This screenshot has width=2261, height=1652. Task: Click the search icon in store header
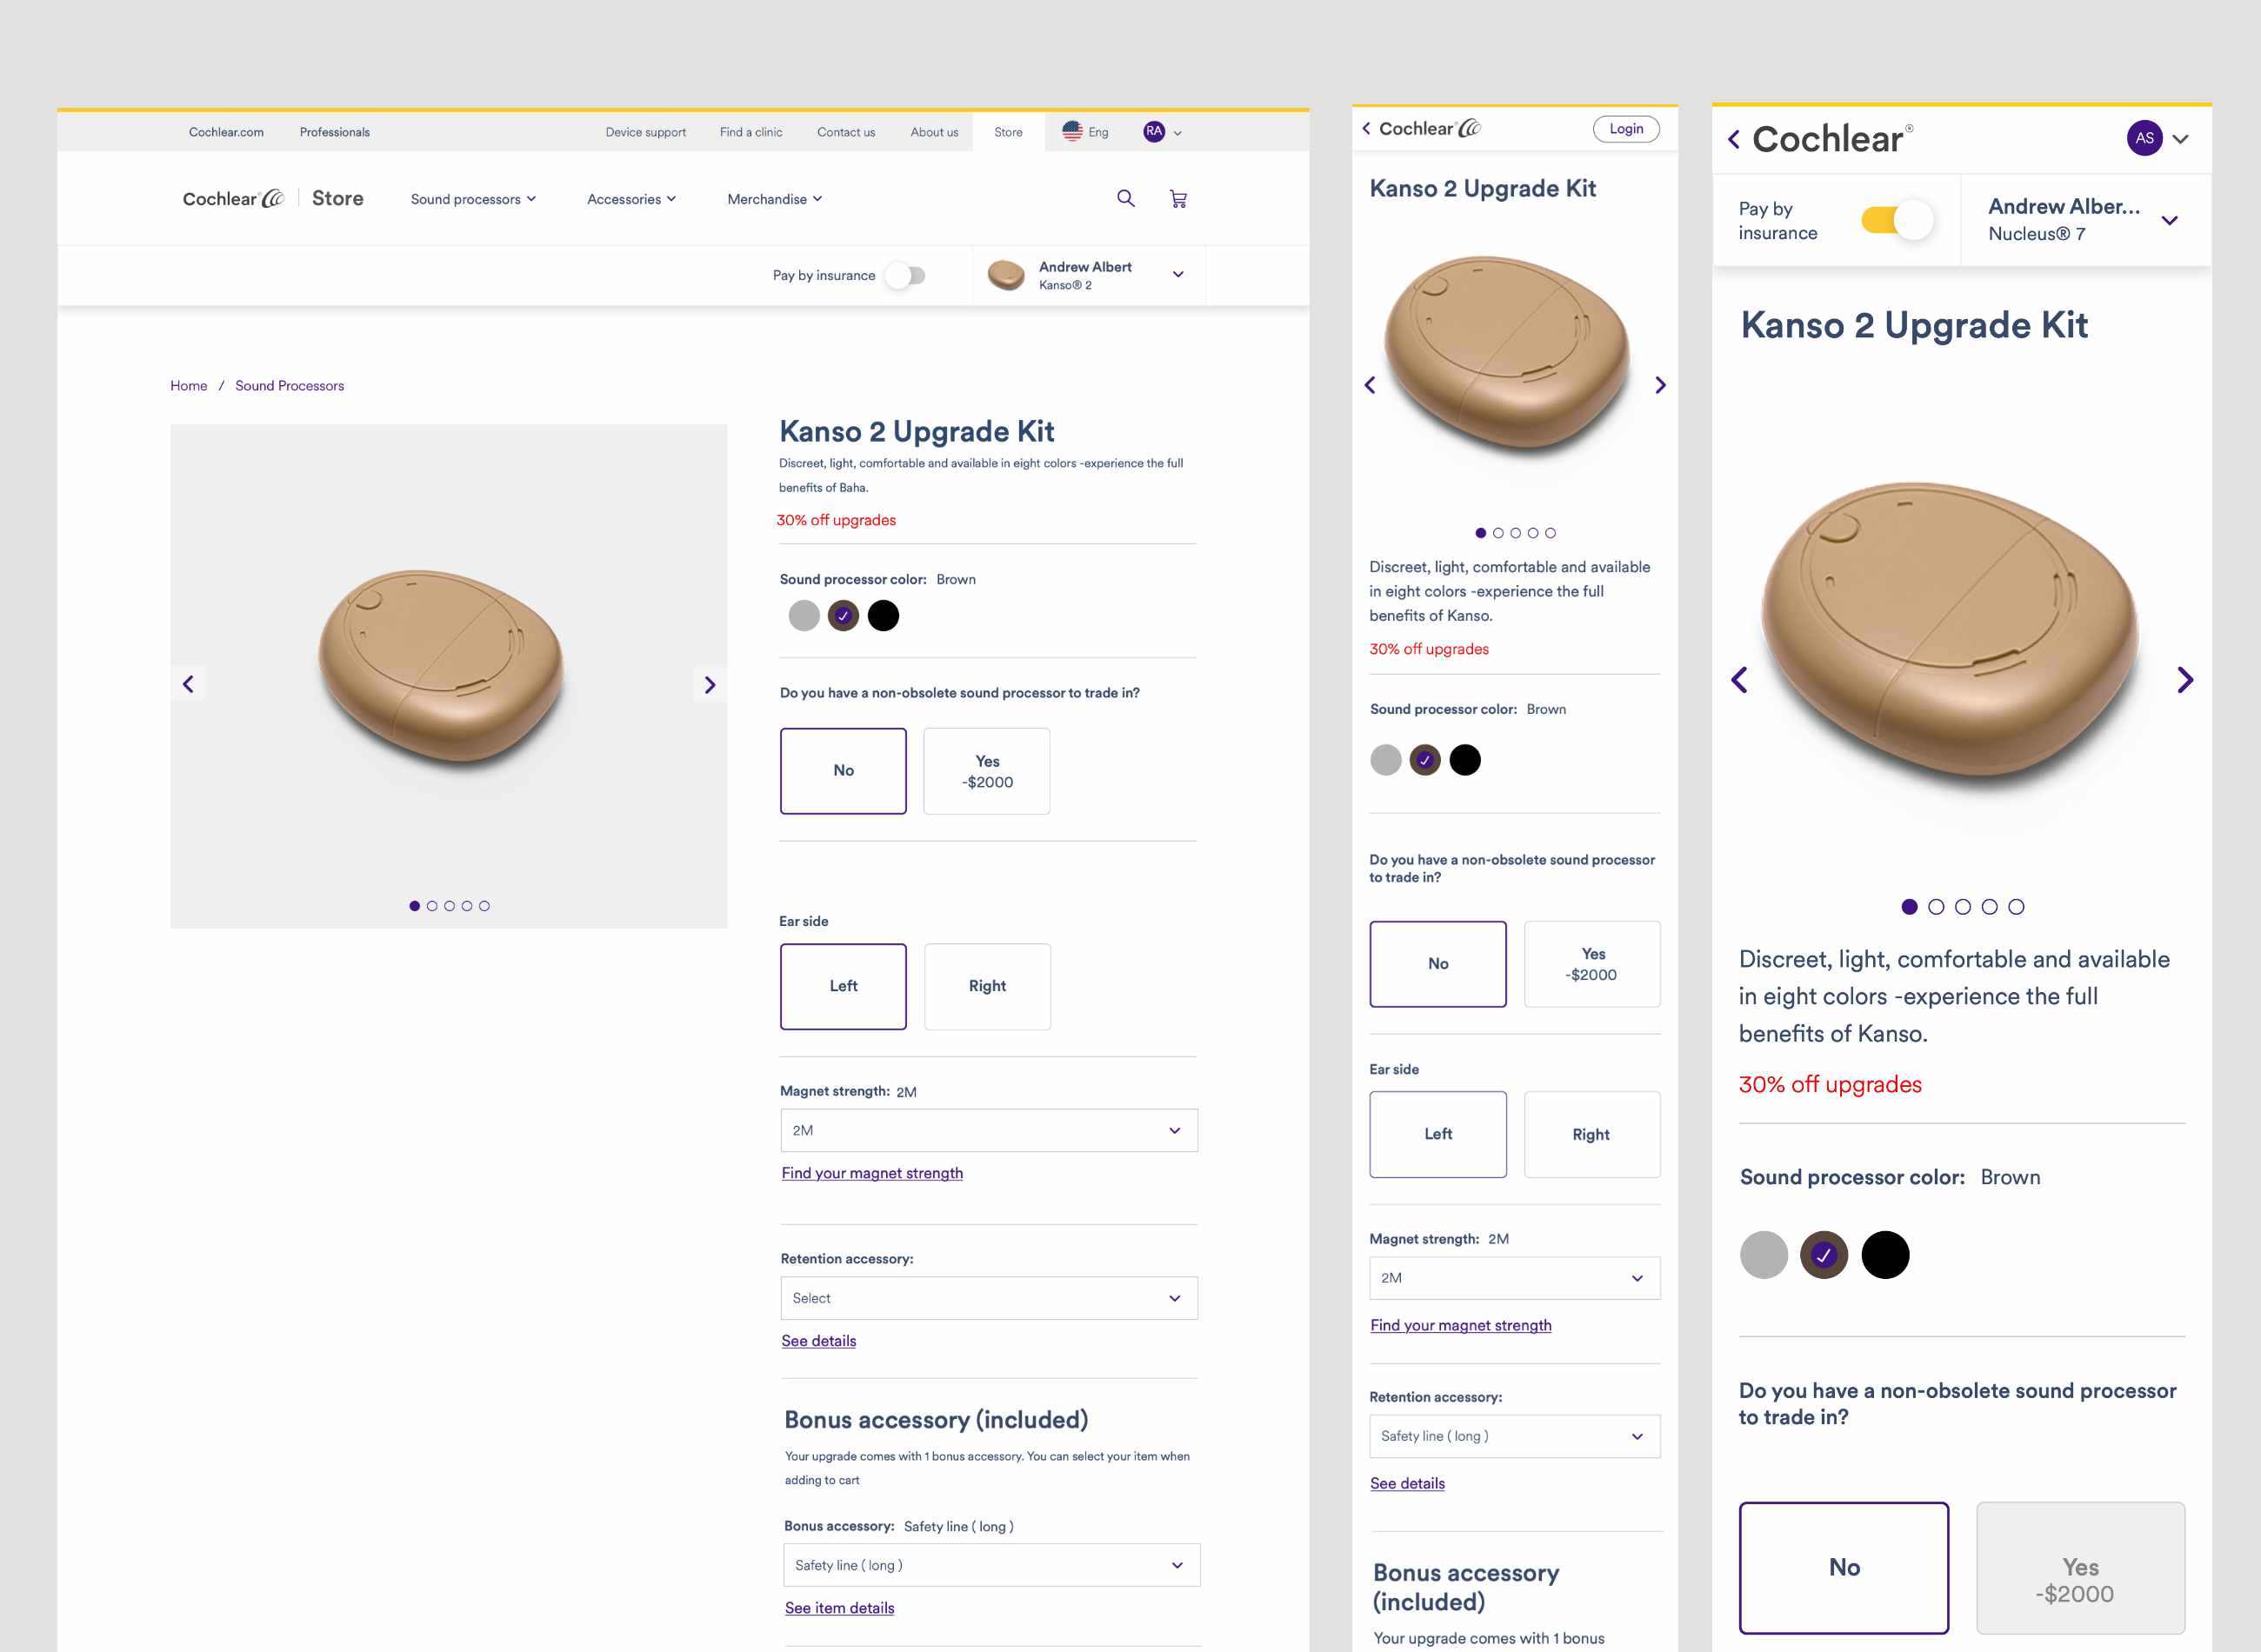pos(1124,198)
